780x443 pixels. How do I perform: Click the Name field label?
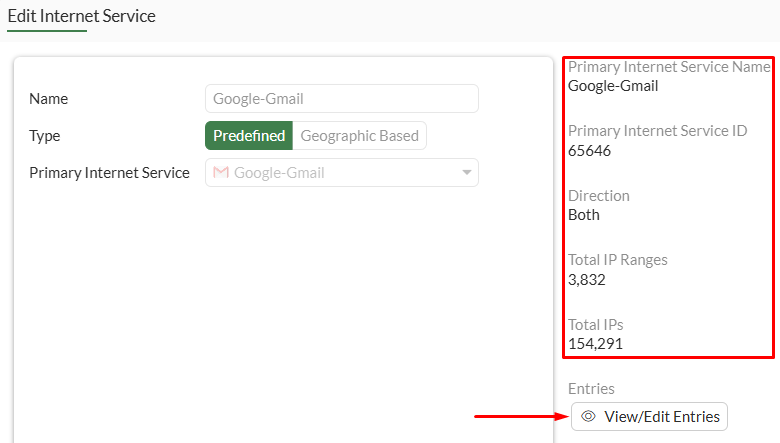pyautogui.click(x=49, y=99)
